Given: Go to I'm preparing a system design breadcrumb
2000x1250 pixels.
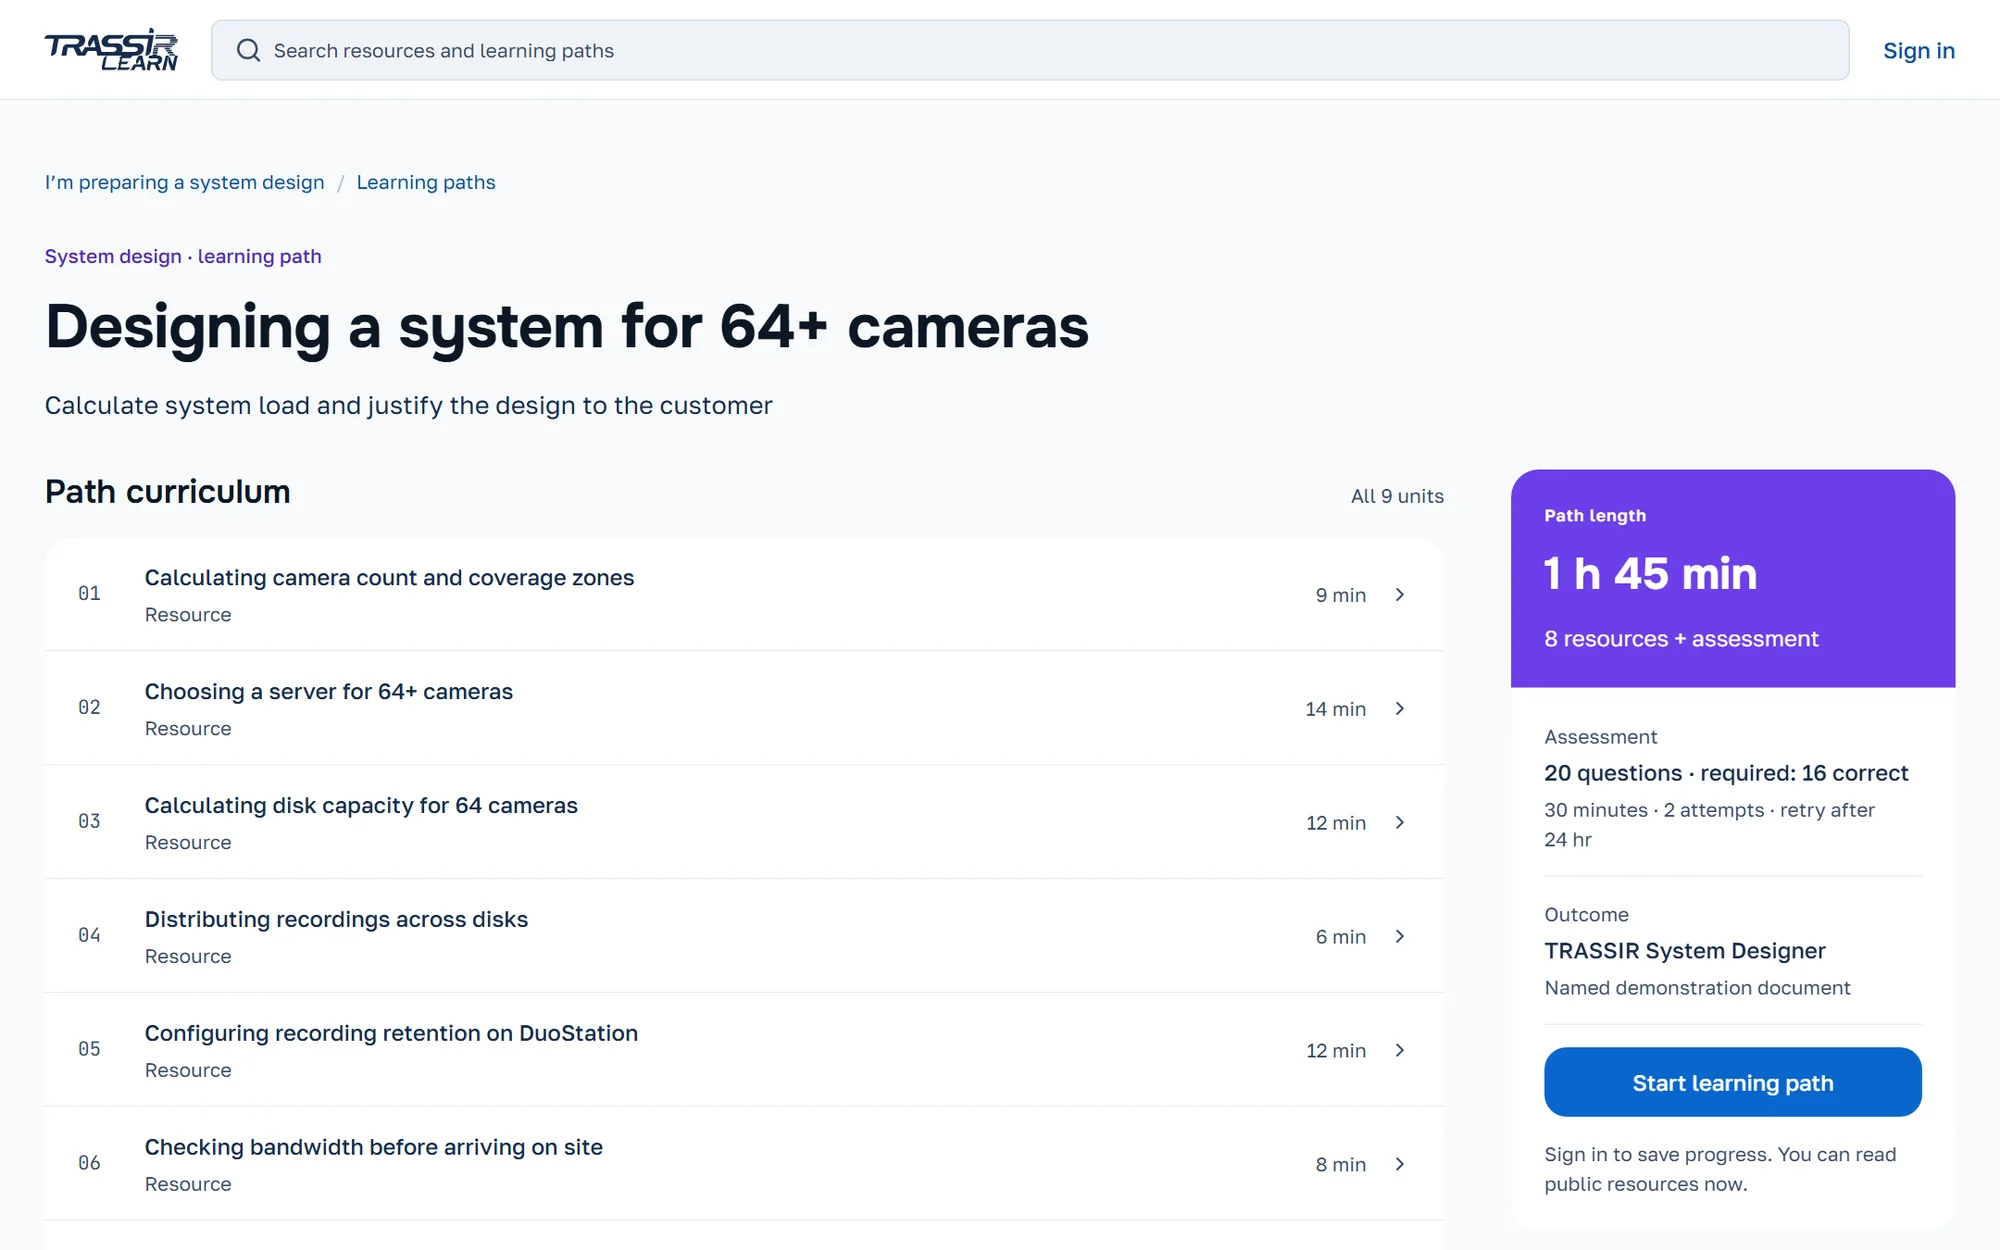Looking at the screenshot, I should click(185, 183).
